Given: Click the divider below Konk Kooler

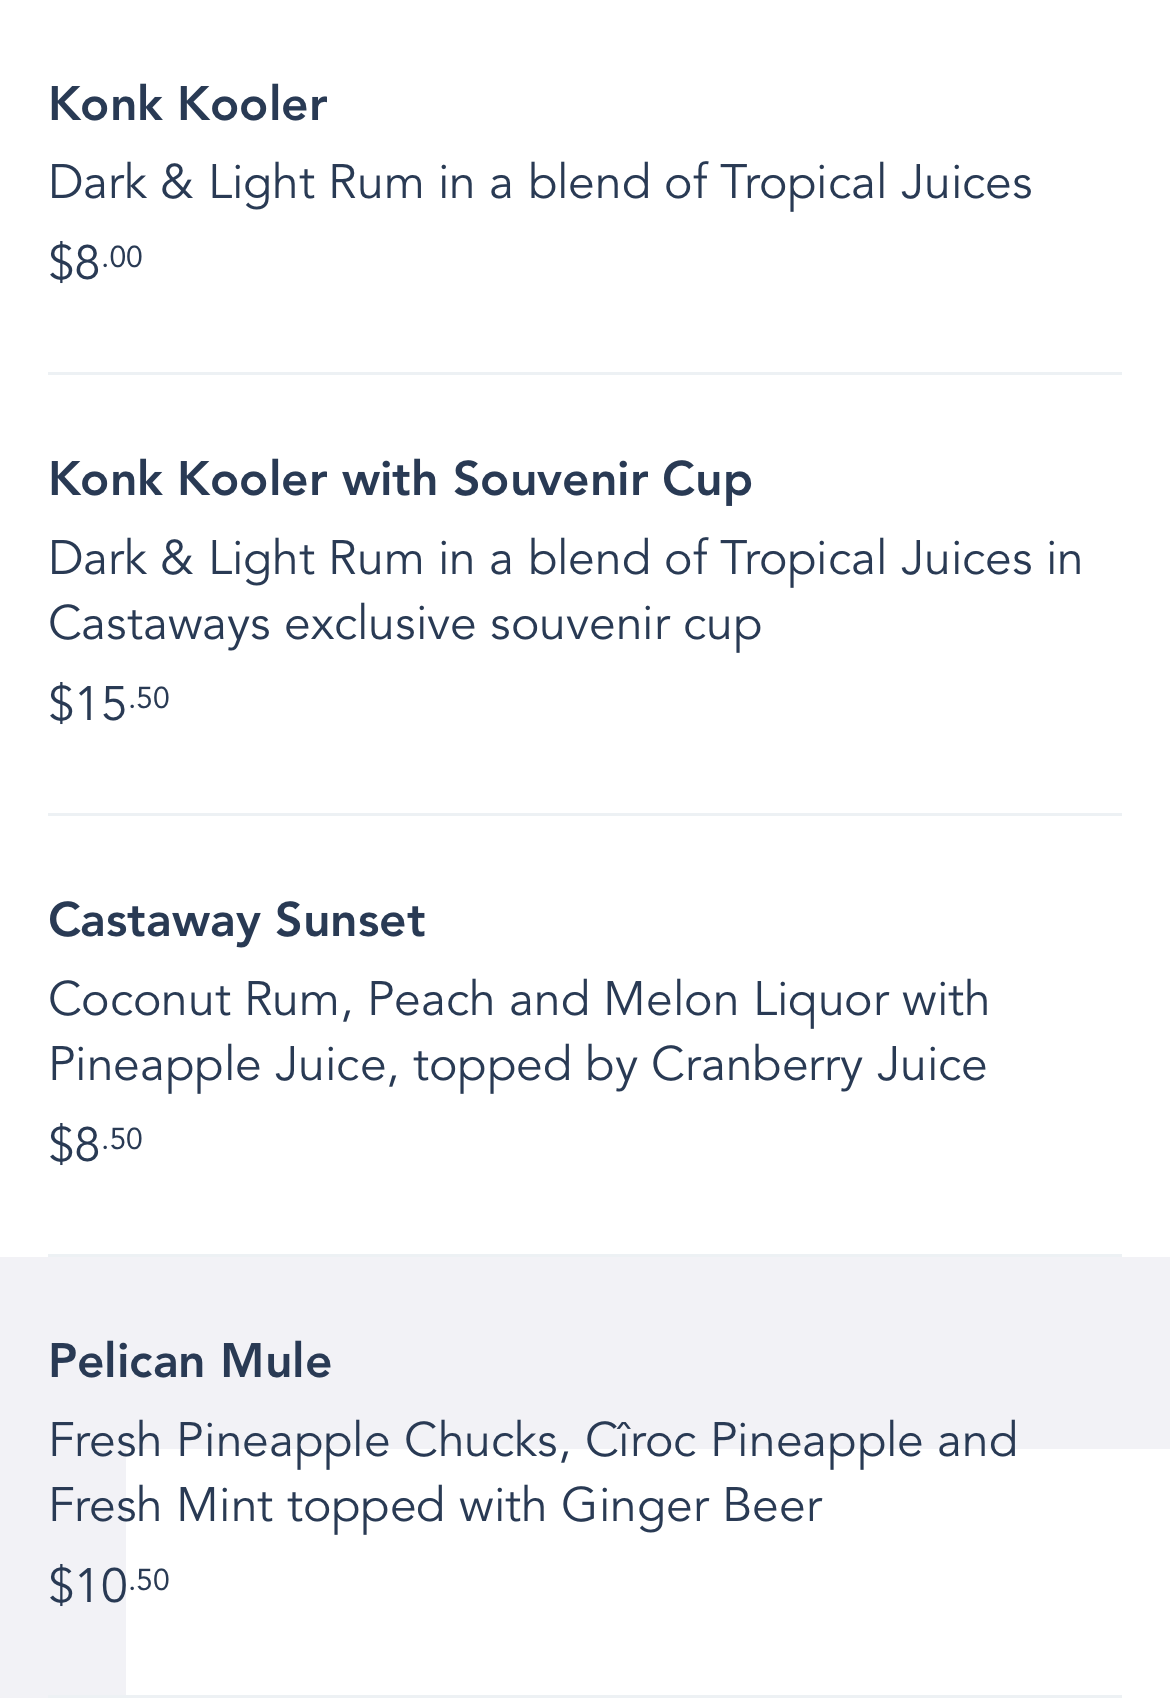Looking at the screenshot, I should (585, 374).
